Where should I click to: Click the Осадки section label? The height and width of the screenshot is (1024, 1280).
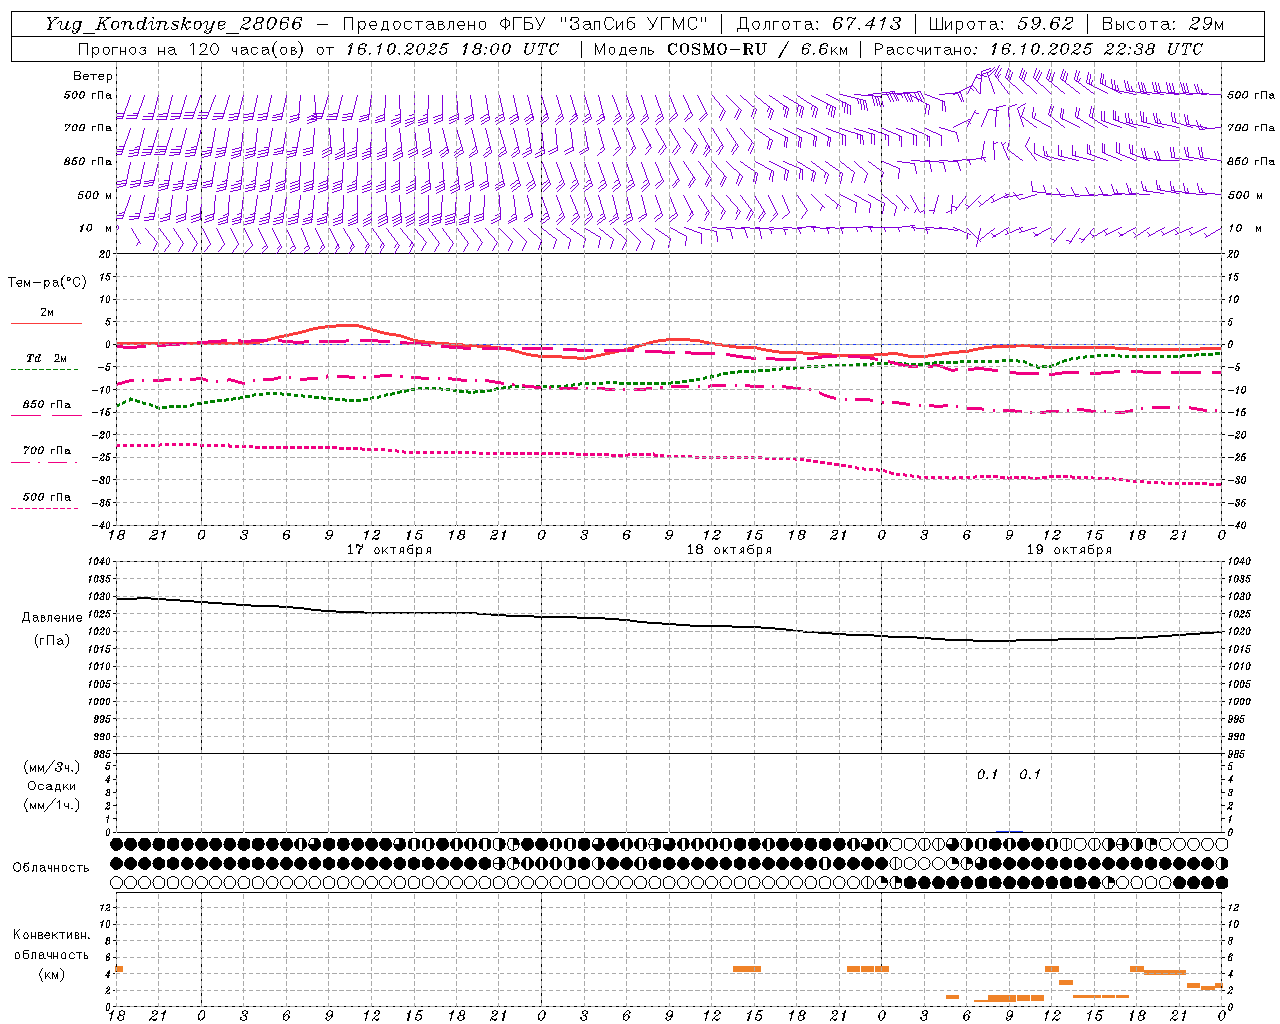point(51,786)
